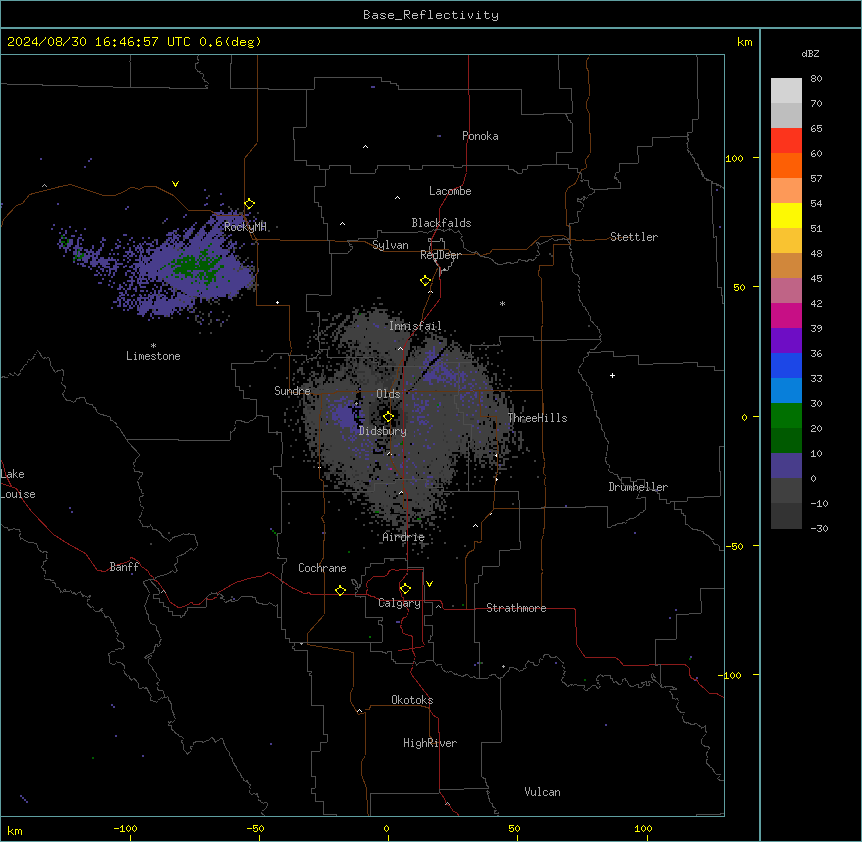The height and width of the screenshot is (842, 862).
Task: Select the yellow diamond marker above Calgary label
Action: (x=405, y=589)
